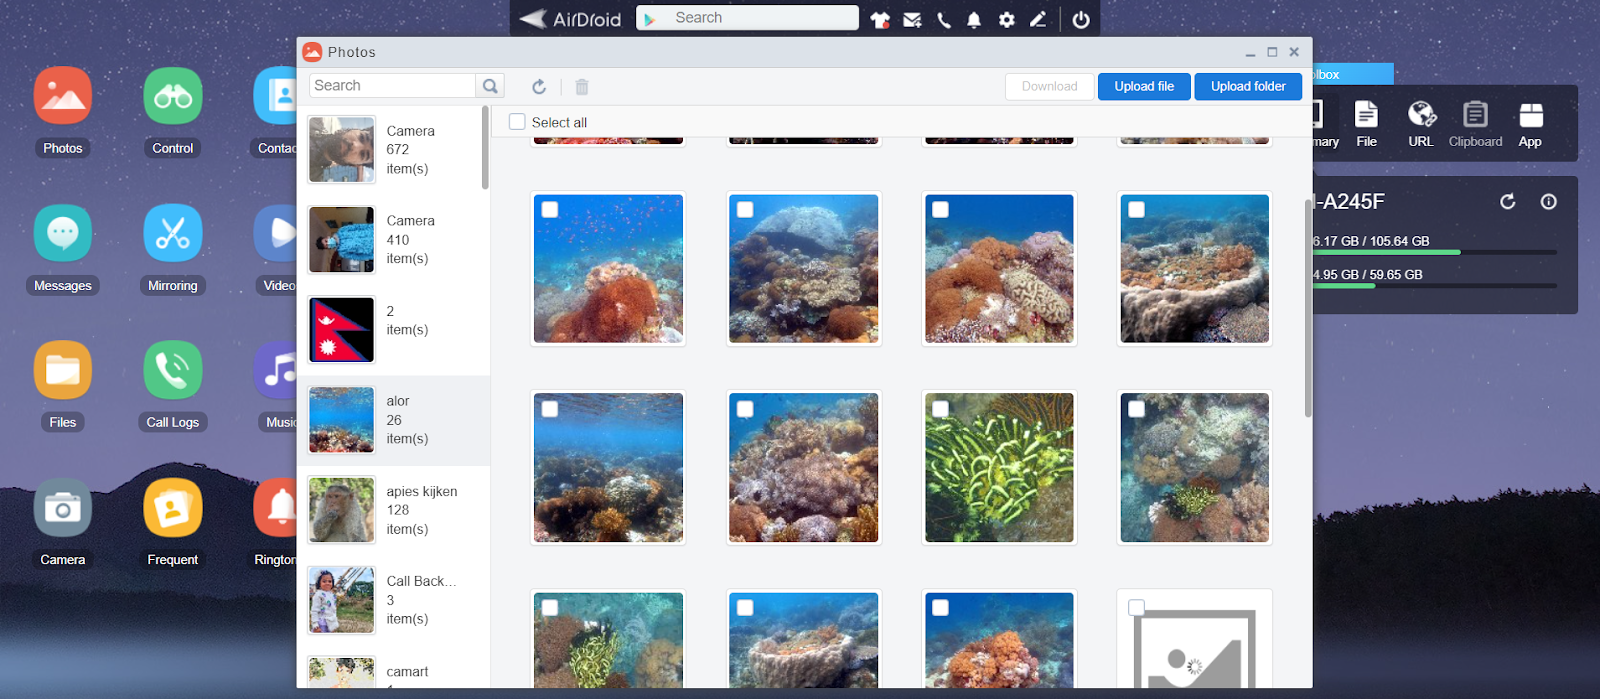Open the Call Logs icon

173,370
